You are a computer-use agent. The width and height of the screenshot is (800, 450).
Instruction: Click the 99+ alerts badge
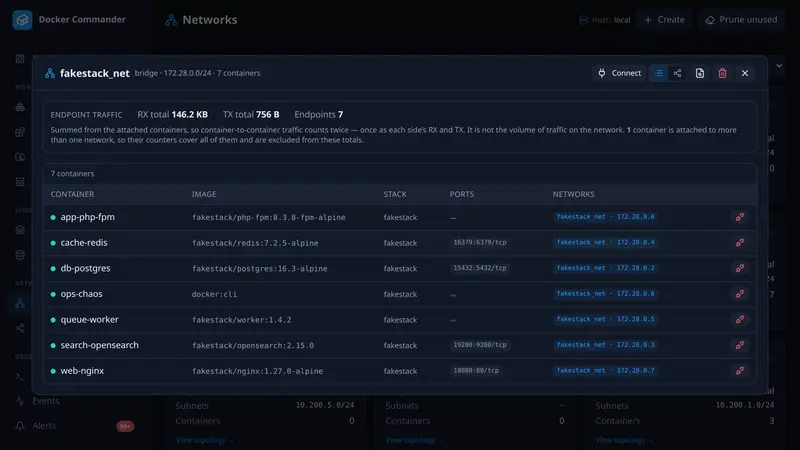(x=125, y=426)
